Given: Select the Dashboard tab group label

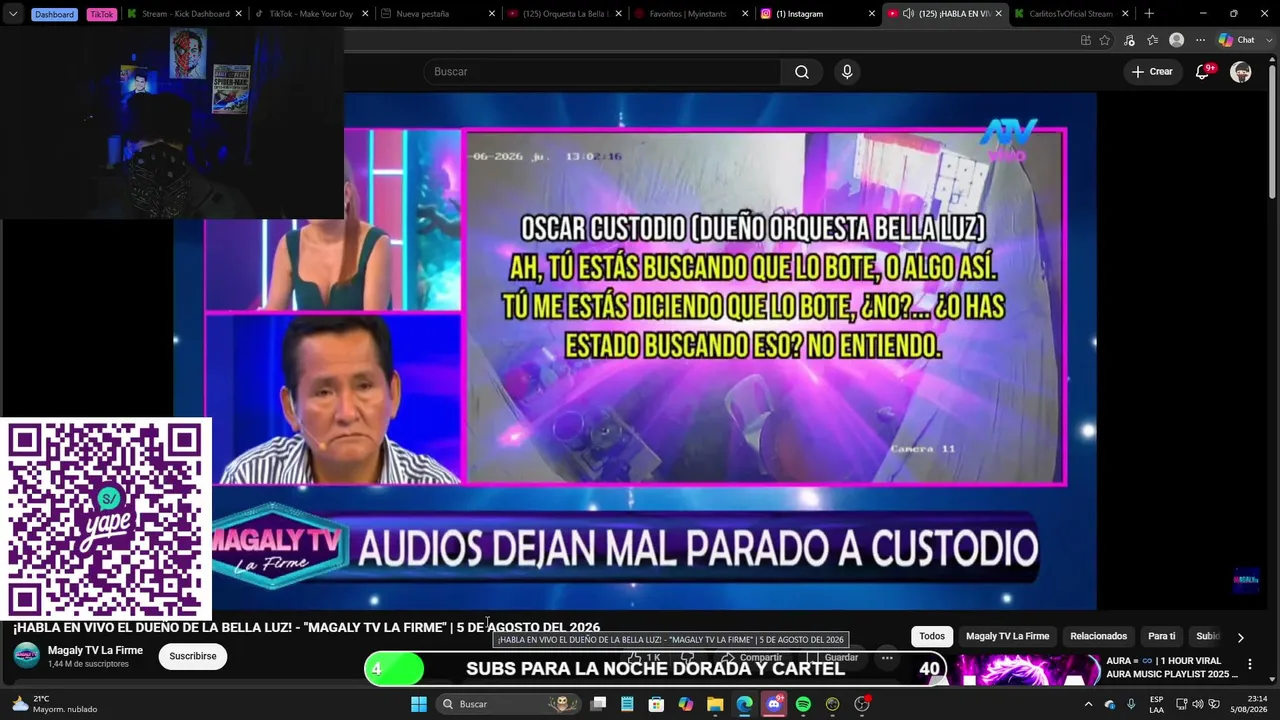Looking at the screenshot, I should pyautogui.click(x=54, y=14).
